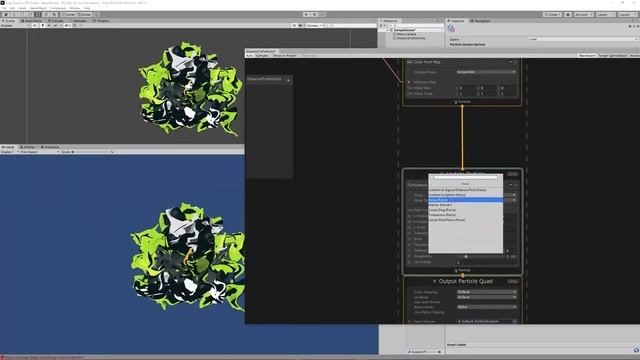
Task: Open the cloud services icon
Action: (x=568, y=15)
